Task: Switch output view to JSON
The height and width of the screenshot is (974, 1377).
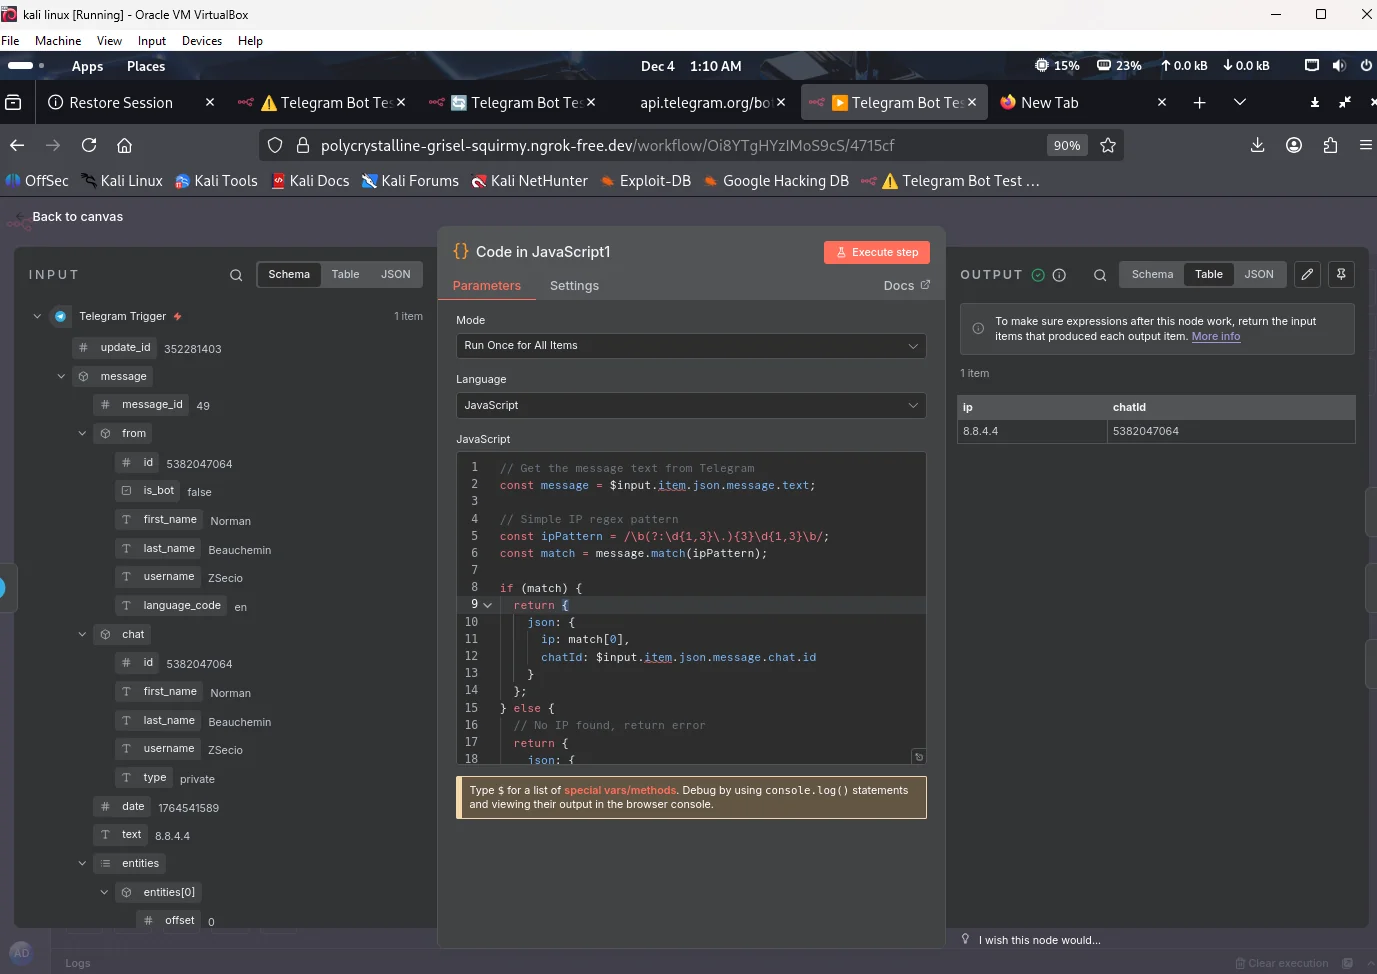Action: coord(1259,274)
